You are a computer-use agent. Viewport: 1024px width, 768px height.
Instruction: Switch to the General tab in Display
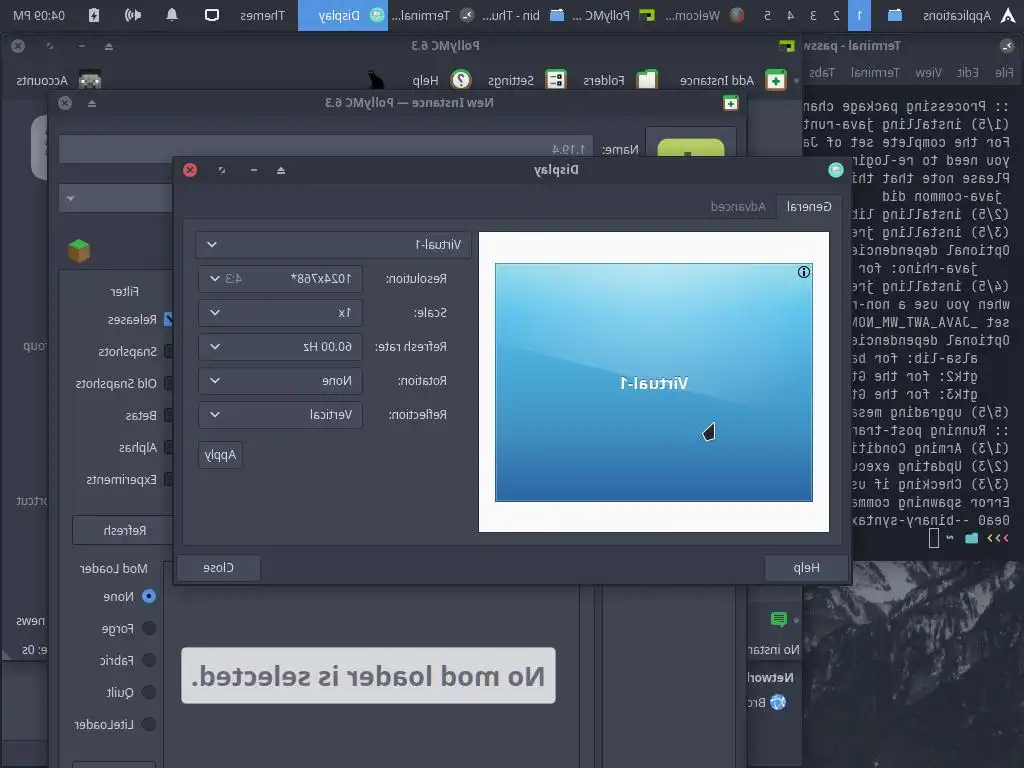click(808, 207)
